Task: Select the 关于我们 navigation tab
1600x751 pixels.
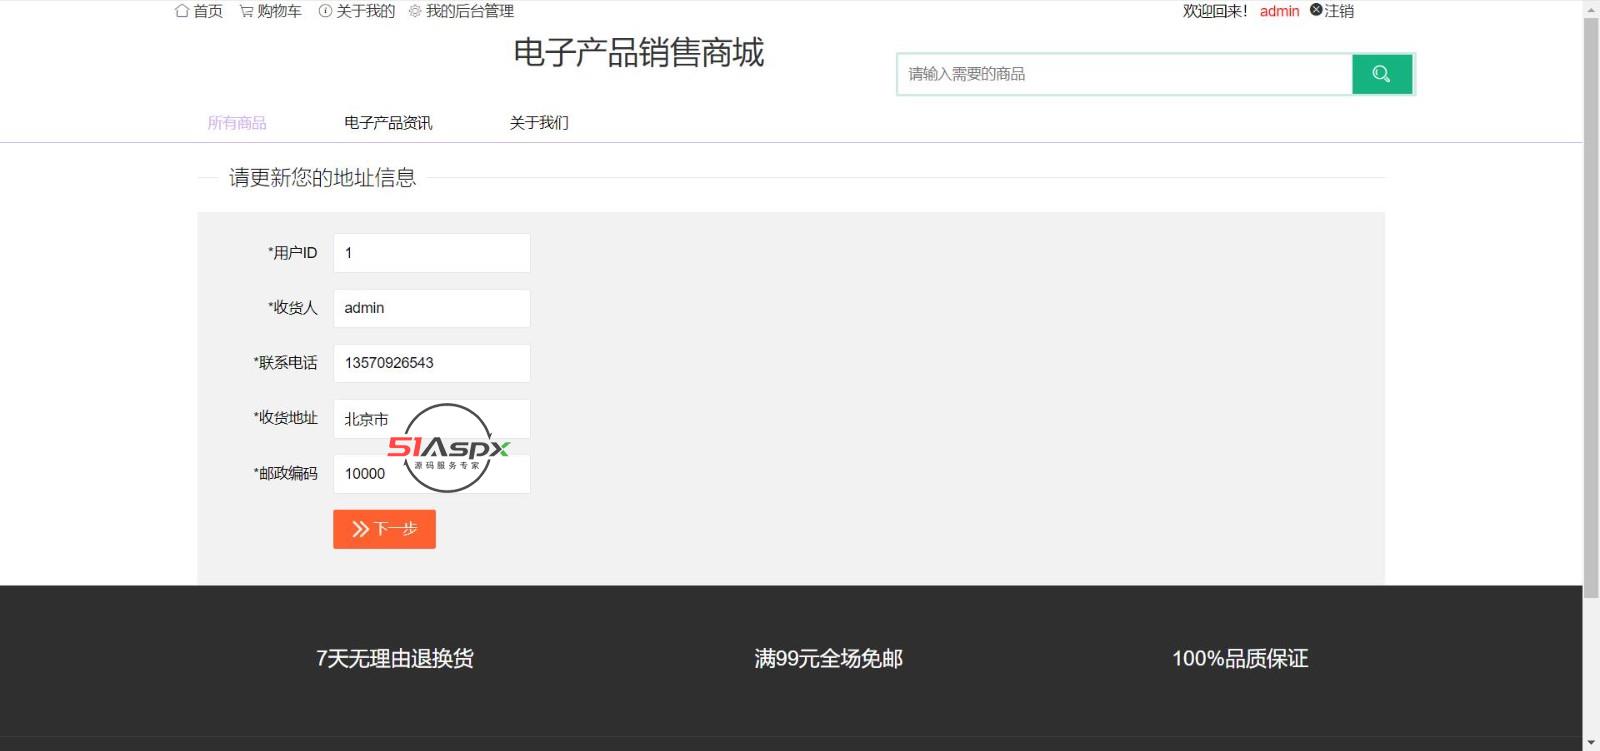Action: [539, 123]
